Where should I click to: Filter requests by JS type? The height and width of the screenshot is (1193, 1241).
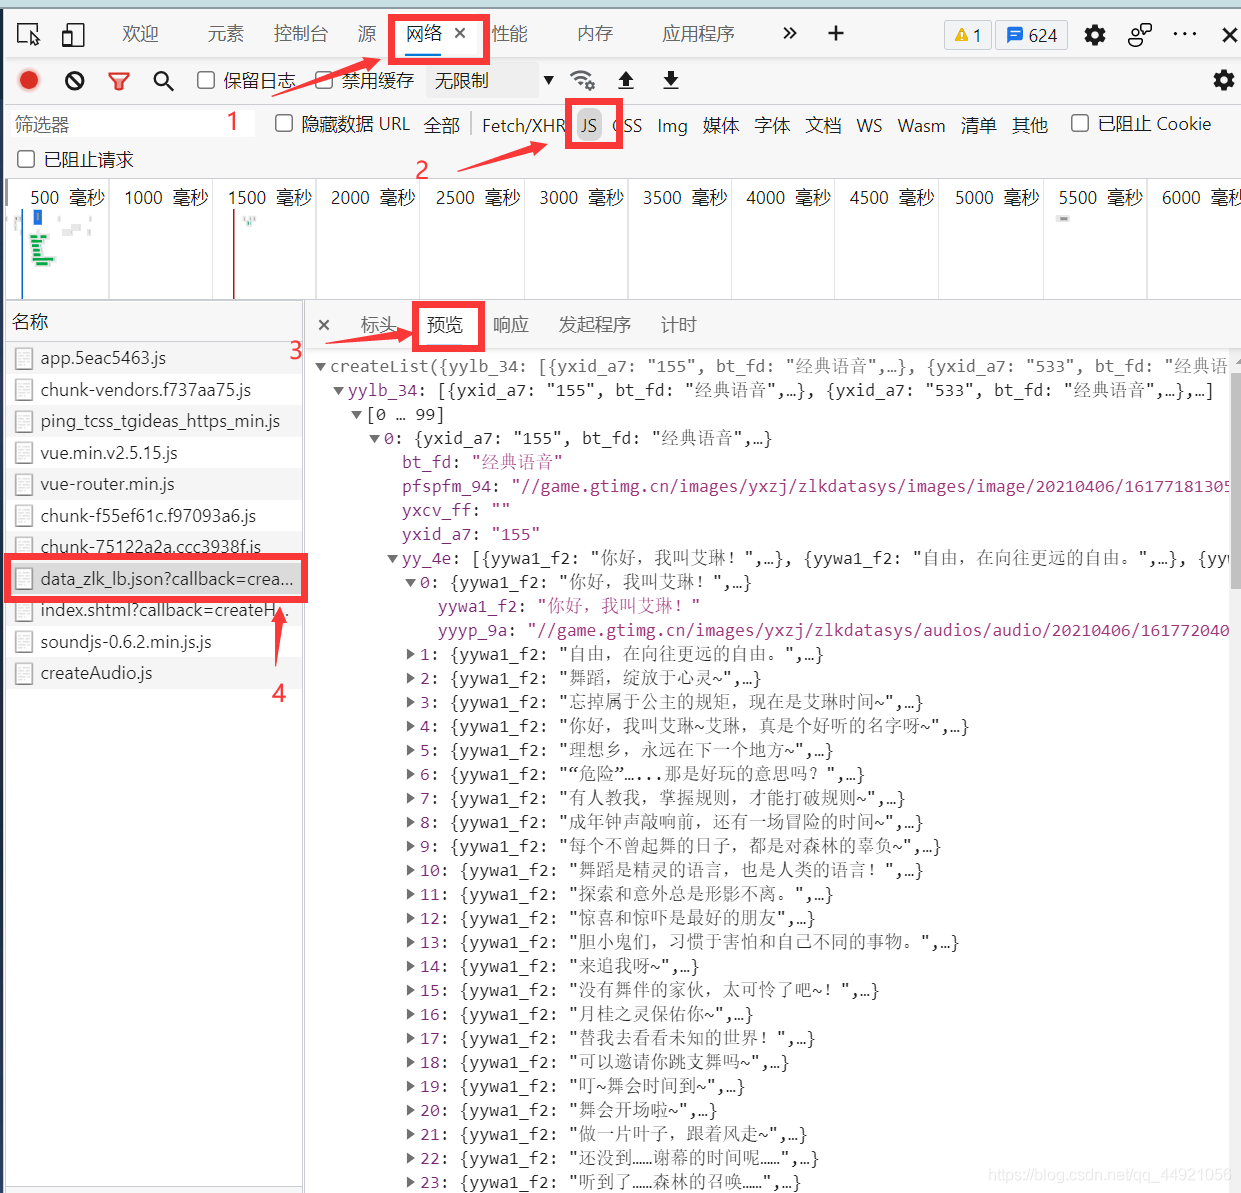589,125
